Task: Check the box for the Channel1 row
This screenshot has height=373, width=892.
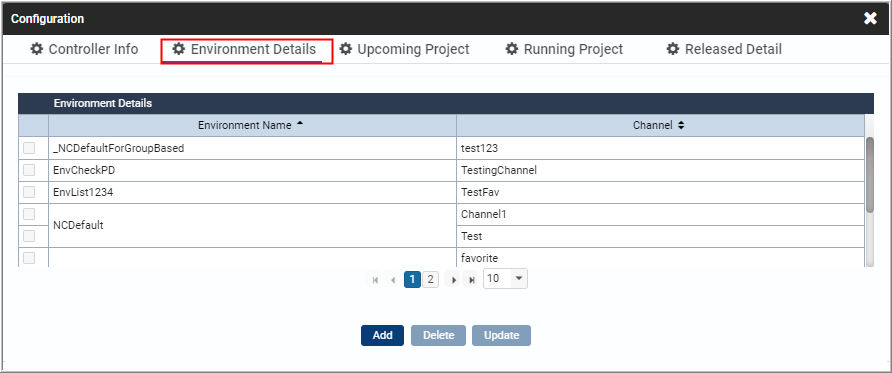Action: click(x=29, y=214)
